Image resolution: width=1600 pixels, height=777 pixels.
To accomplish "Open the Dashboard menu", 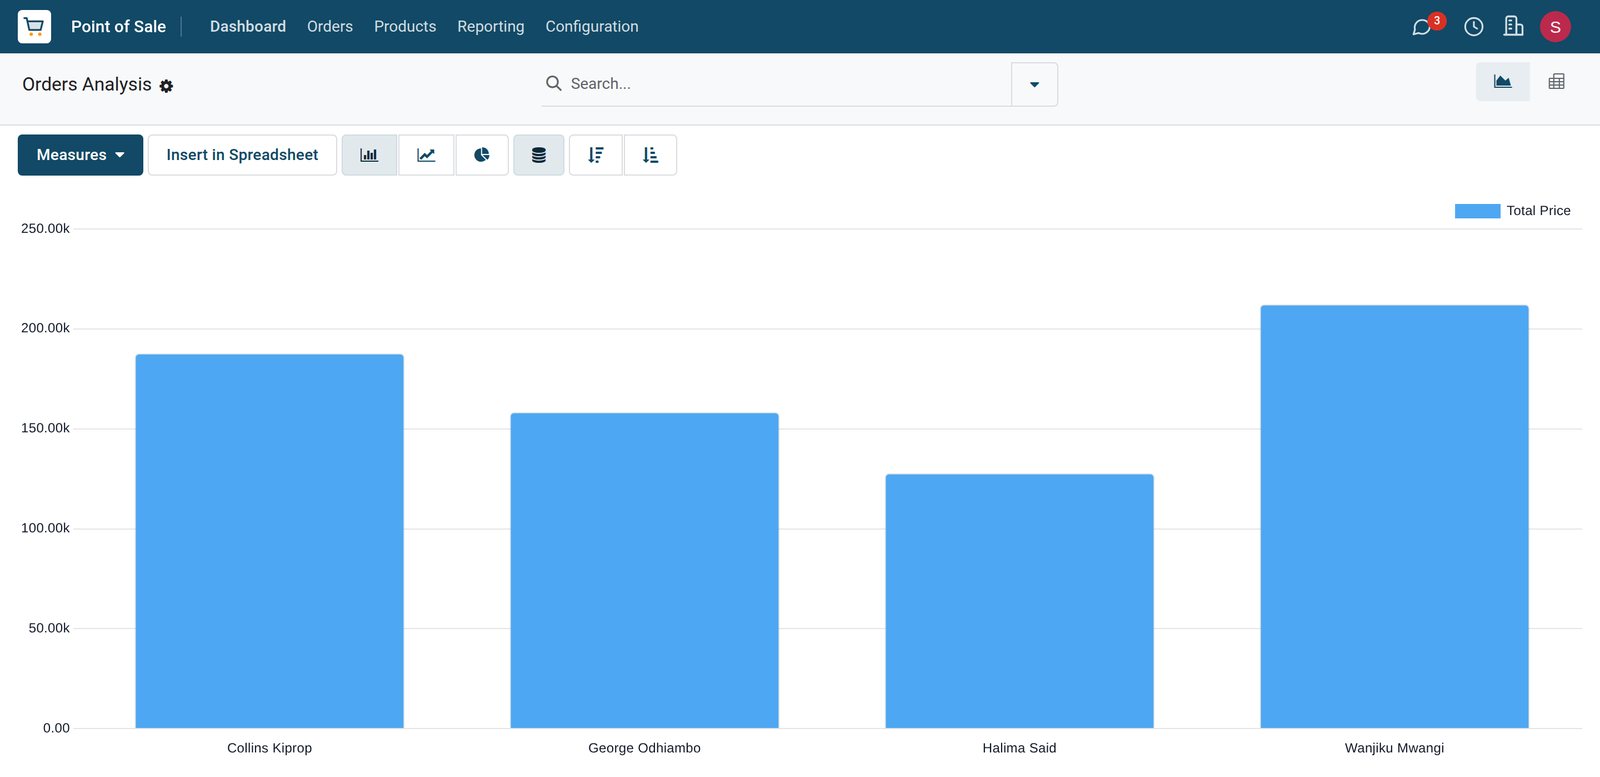I will [248, 26].
